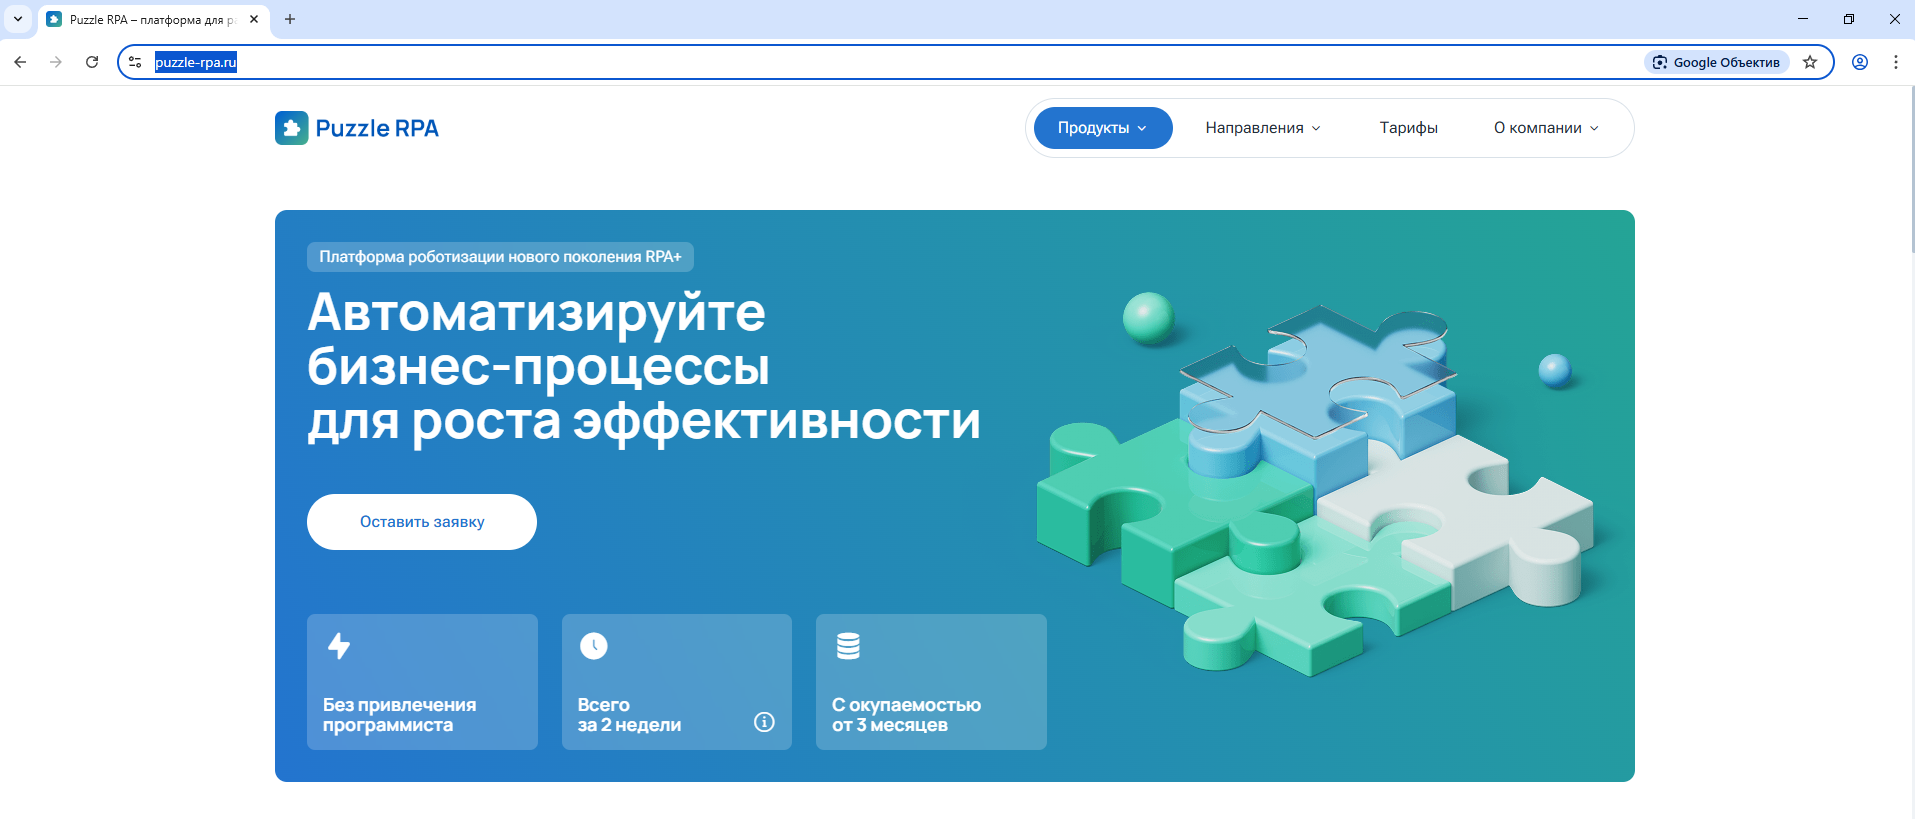
Task: Open a new browser tab
Action: click(x=290, y=19)
